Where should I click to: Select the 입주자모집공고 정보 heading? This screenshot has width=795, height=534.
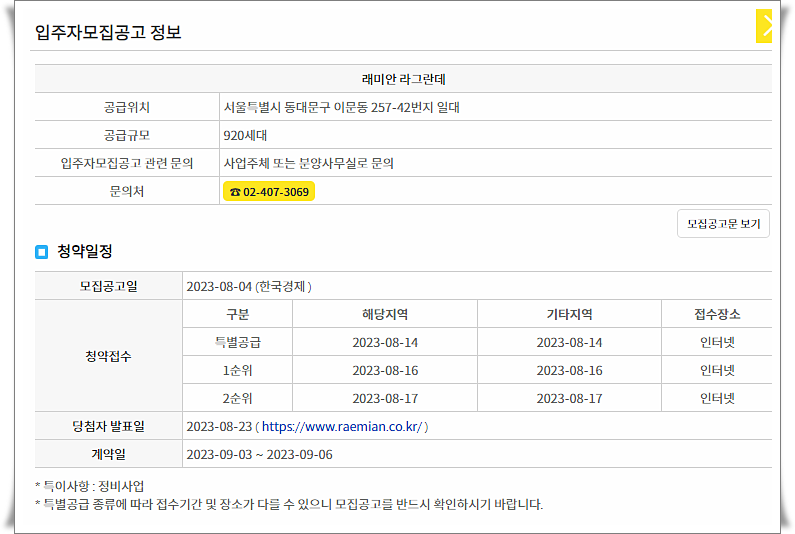(108, 32)
